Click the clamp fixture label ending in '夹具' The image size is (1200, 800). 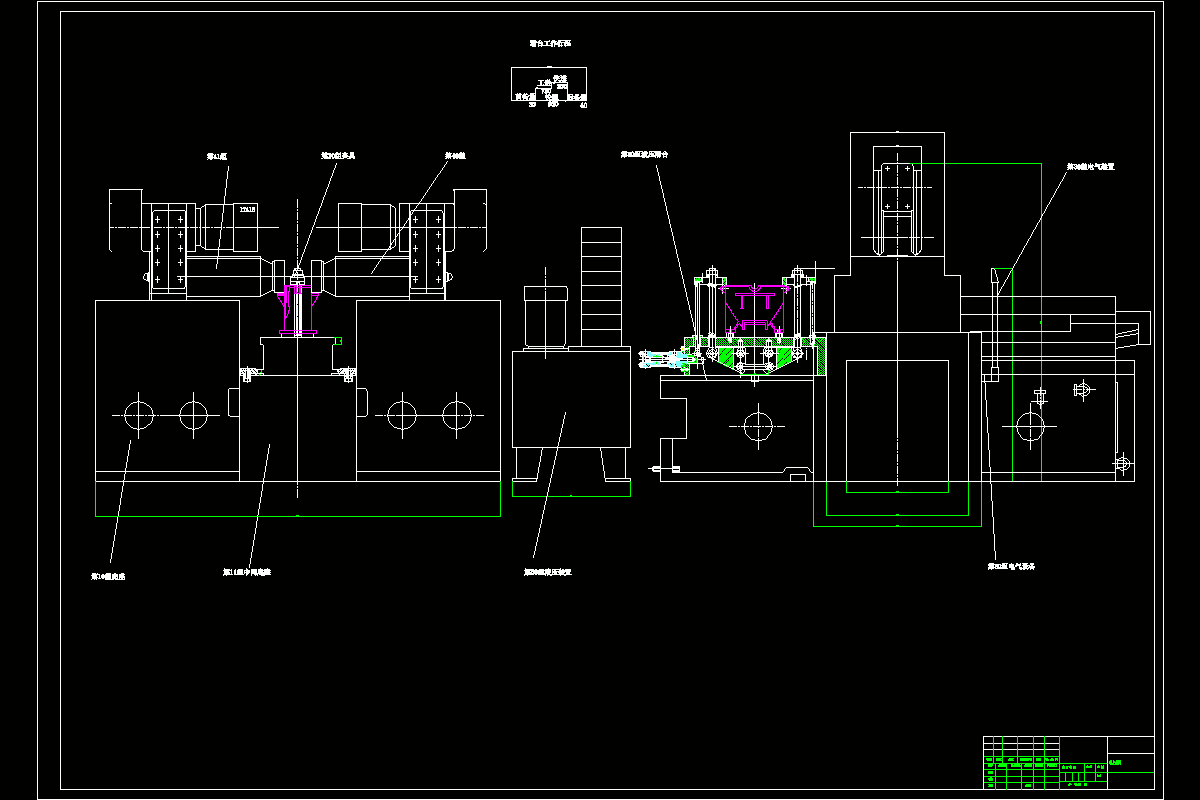point(339,156)
